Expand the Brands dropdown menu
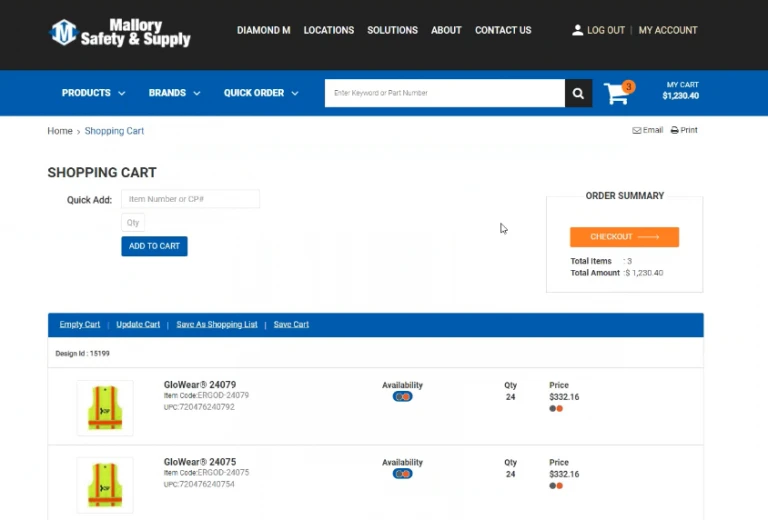768x520 pixels. [174, 93]
